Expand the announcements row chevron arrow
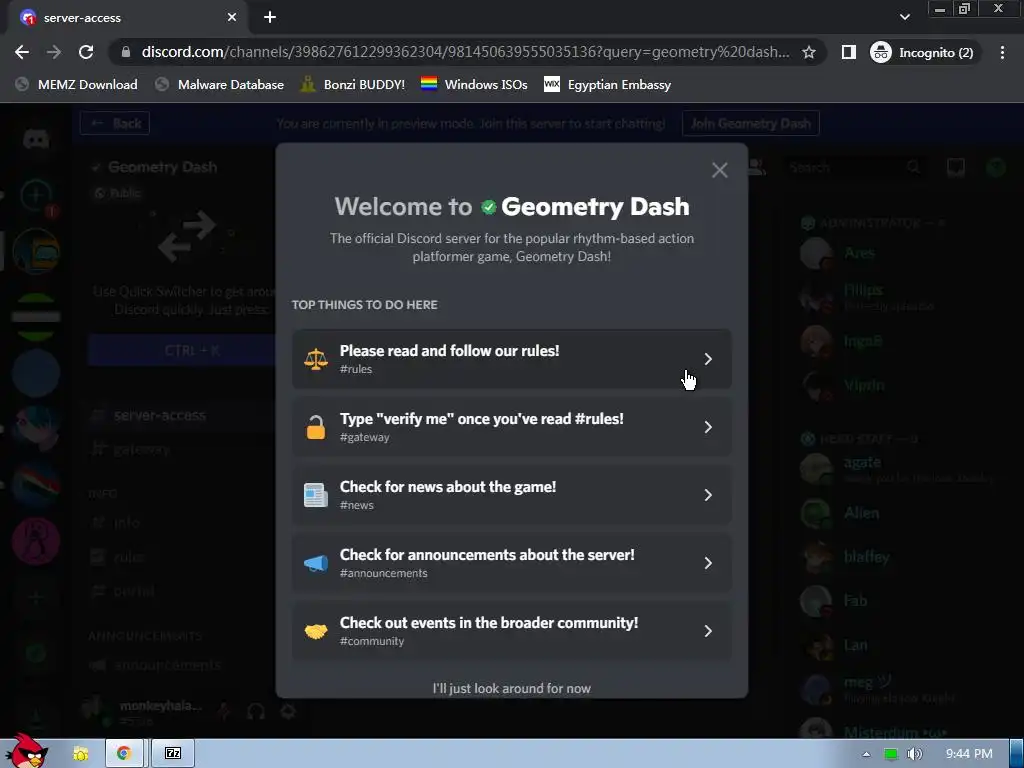The image size is (1024, 768). click(708, 563)
